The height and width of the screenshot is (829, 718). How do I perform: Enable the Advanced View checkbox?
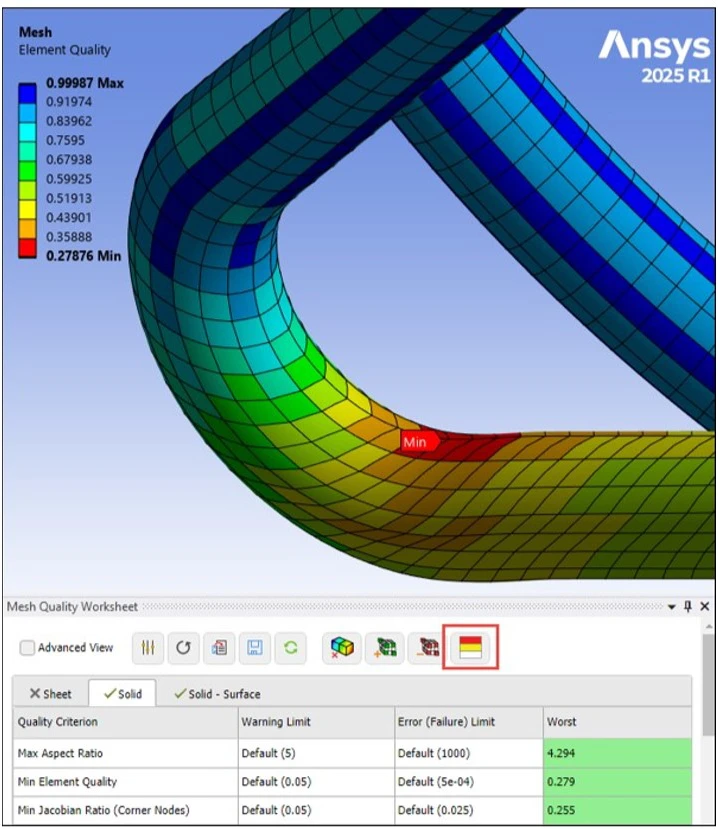click(27, 648)
